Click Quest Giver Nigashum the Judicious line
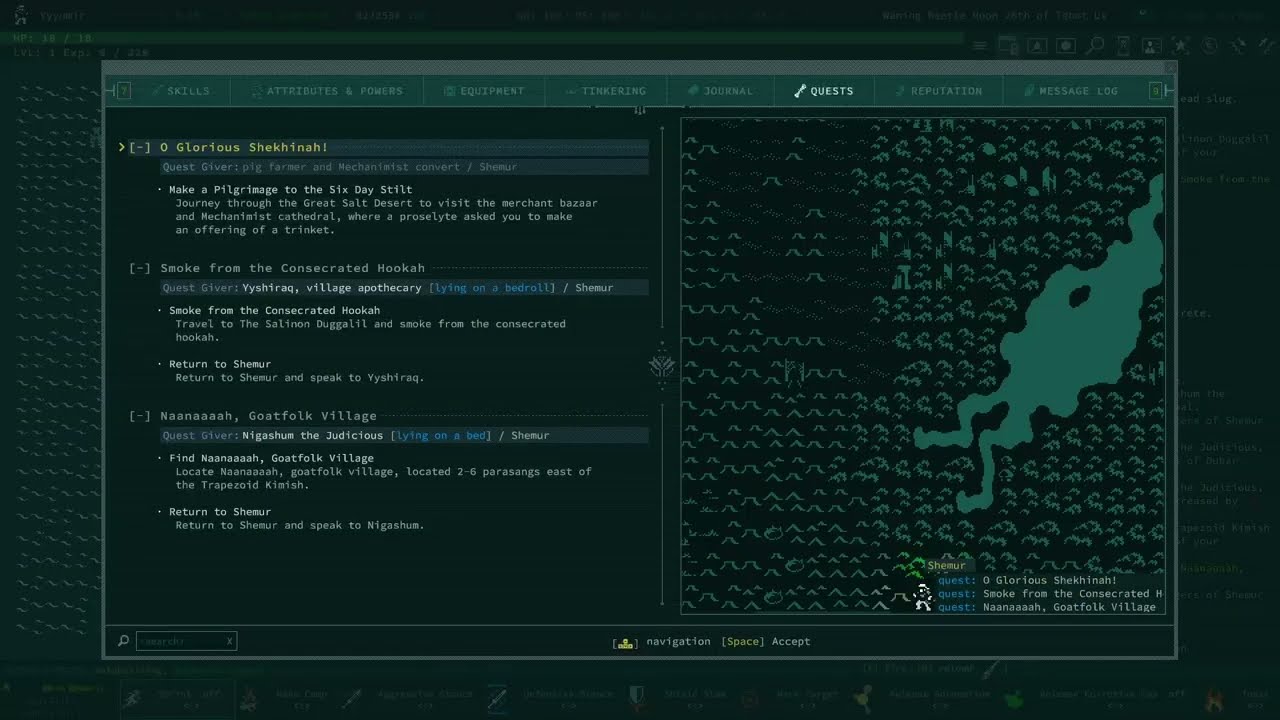The height and width of the screenshot is (720, 1280). click(404, 435)
